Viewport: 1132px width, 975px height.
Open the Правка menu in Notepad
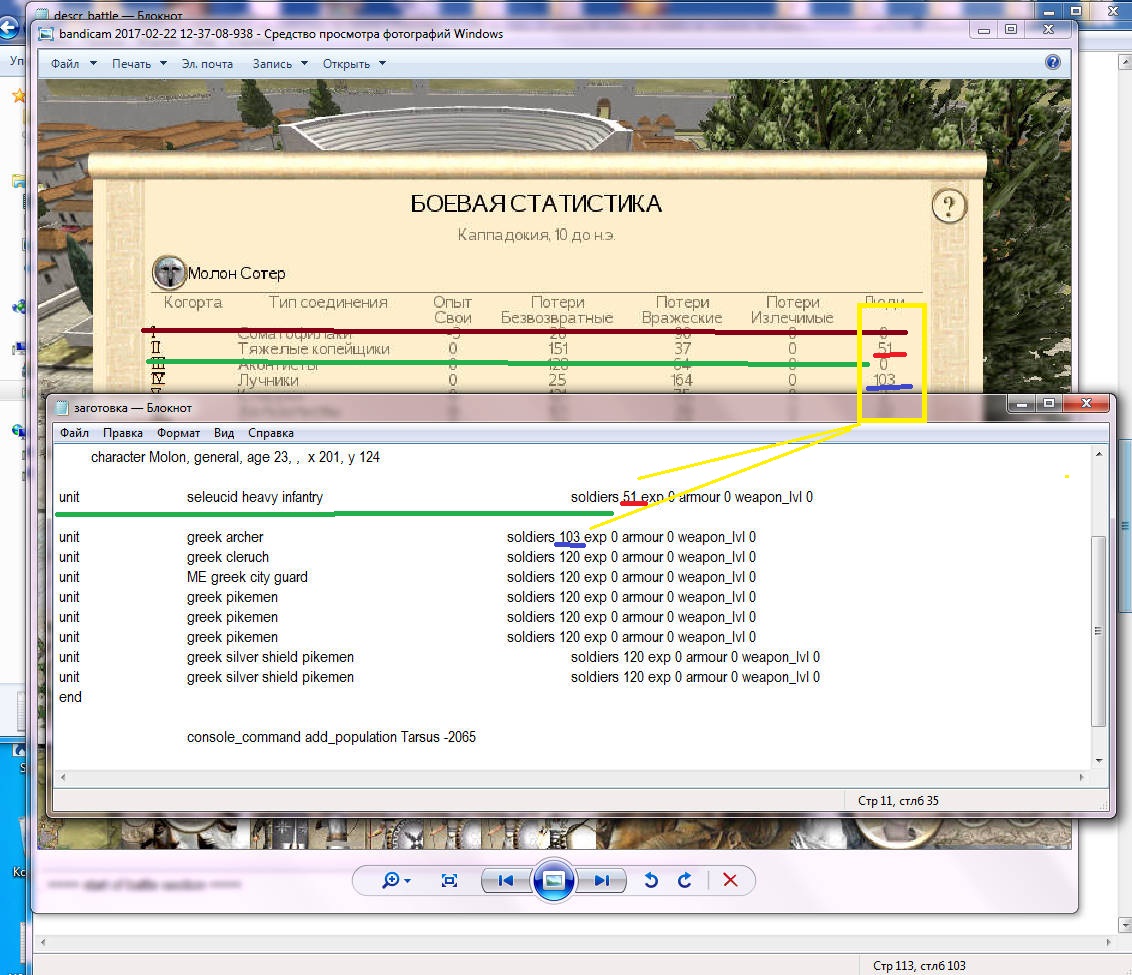[122, 433]
